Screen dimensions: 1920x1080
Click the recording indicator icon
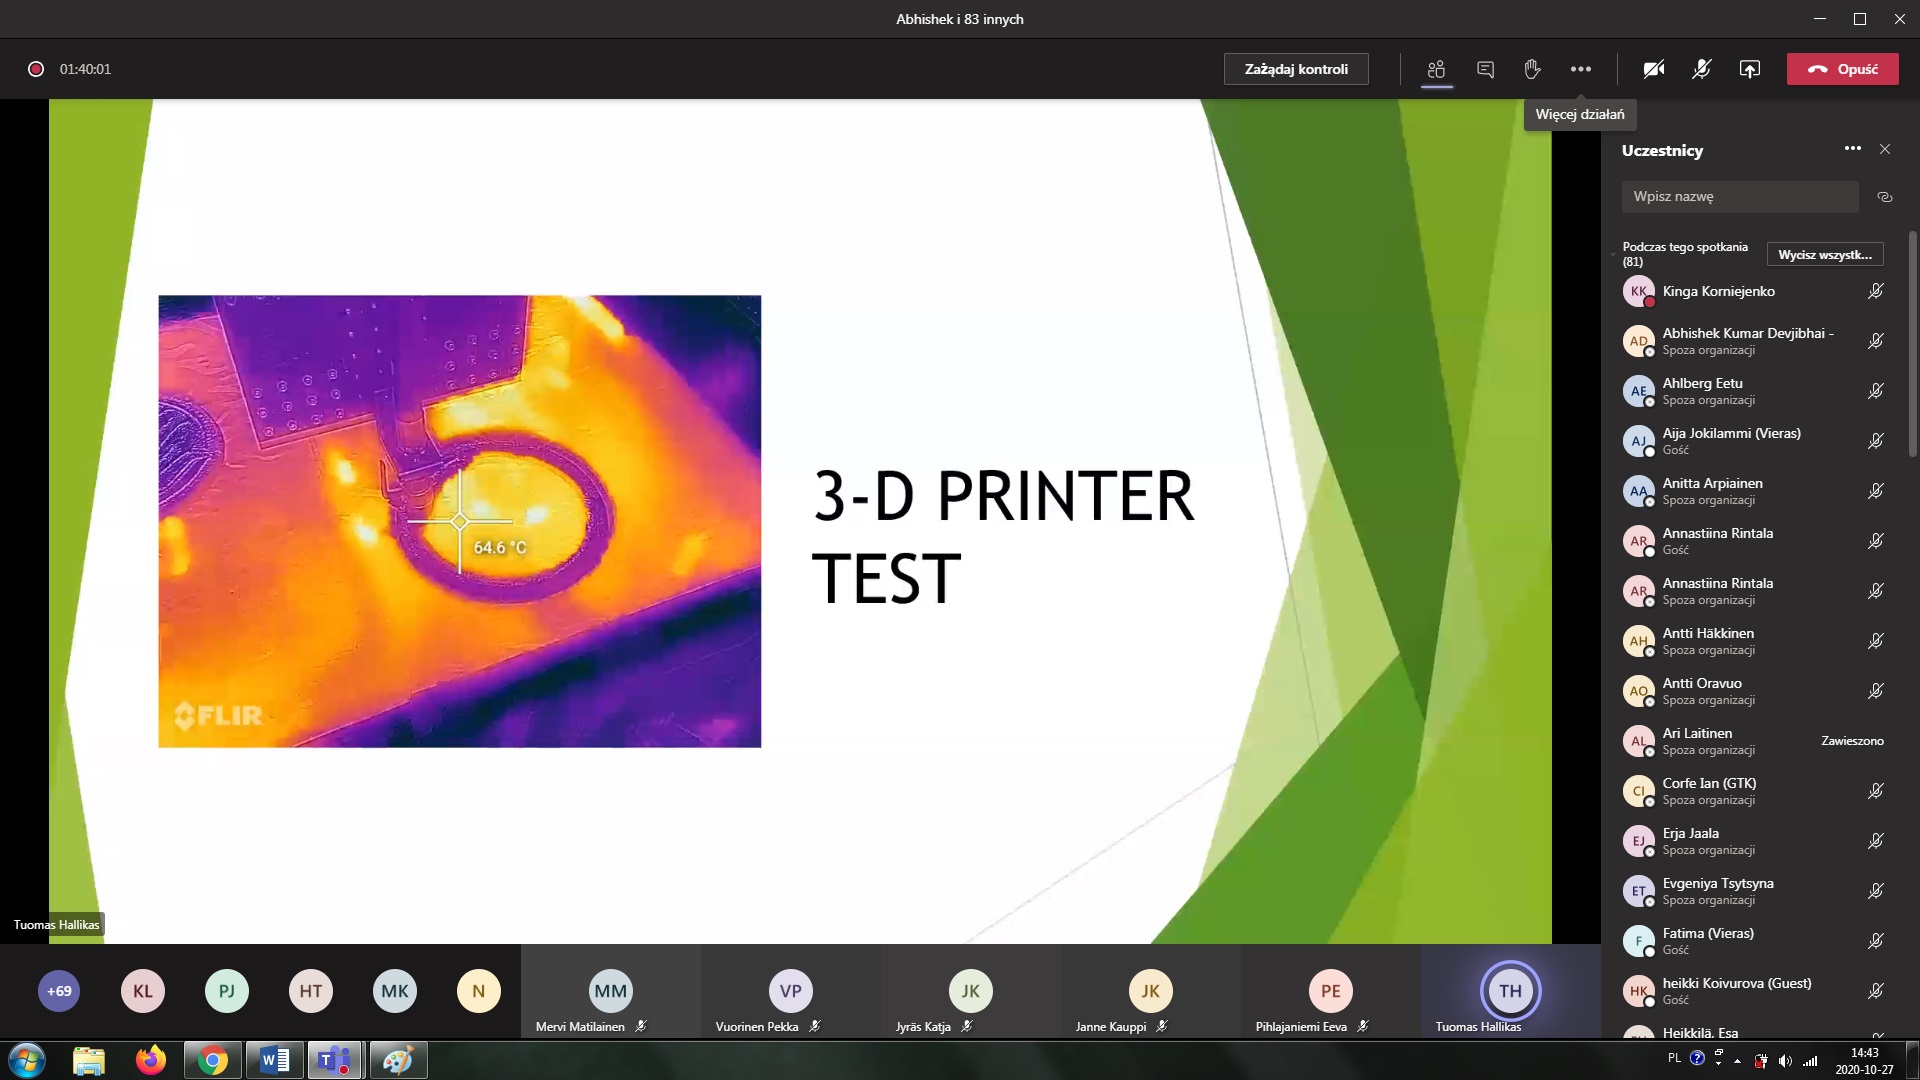coord(36,69)
